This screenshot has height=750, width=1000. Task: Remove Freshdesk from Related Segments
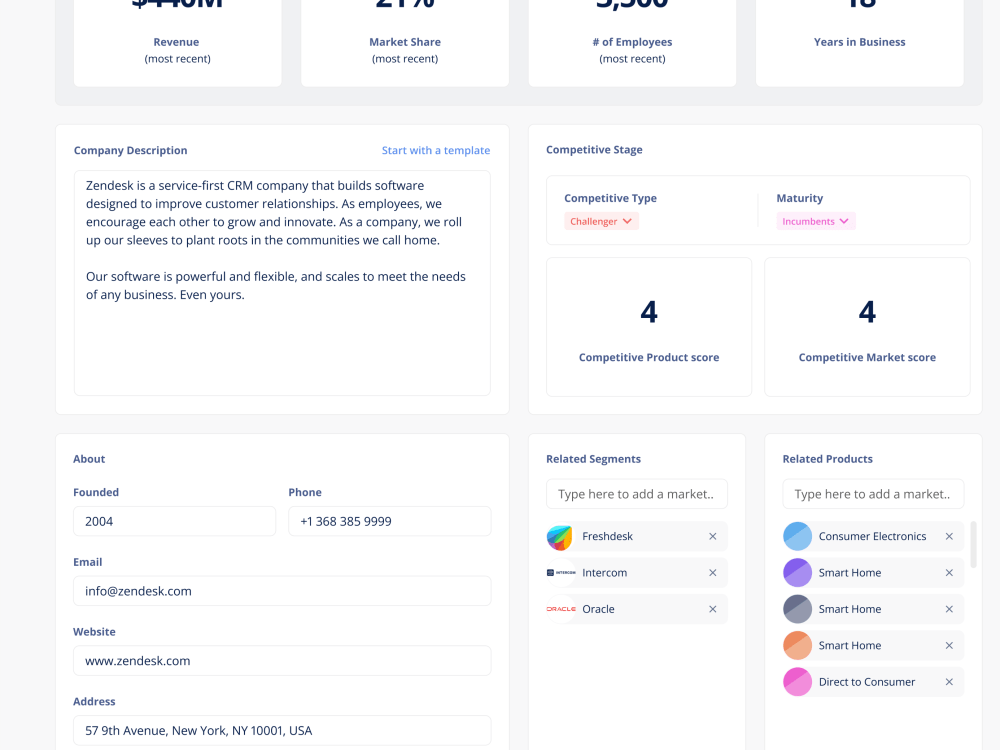click(x=712, y=536)
